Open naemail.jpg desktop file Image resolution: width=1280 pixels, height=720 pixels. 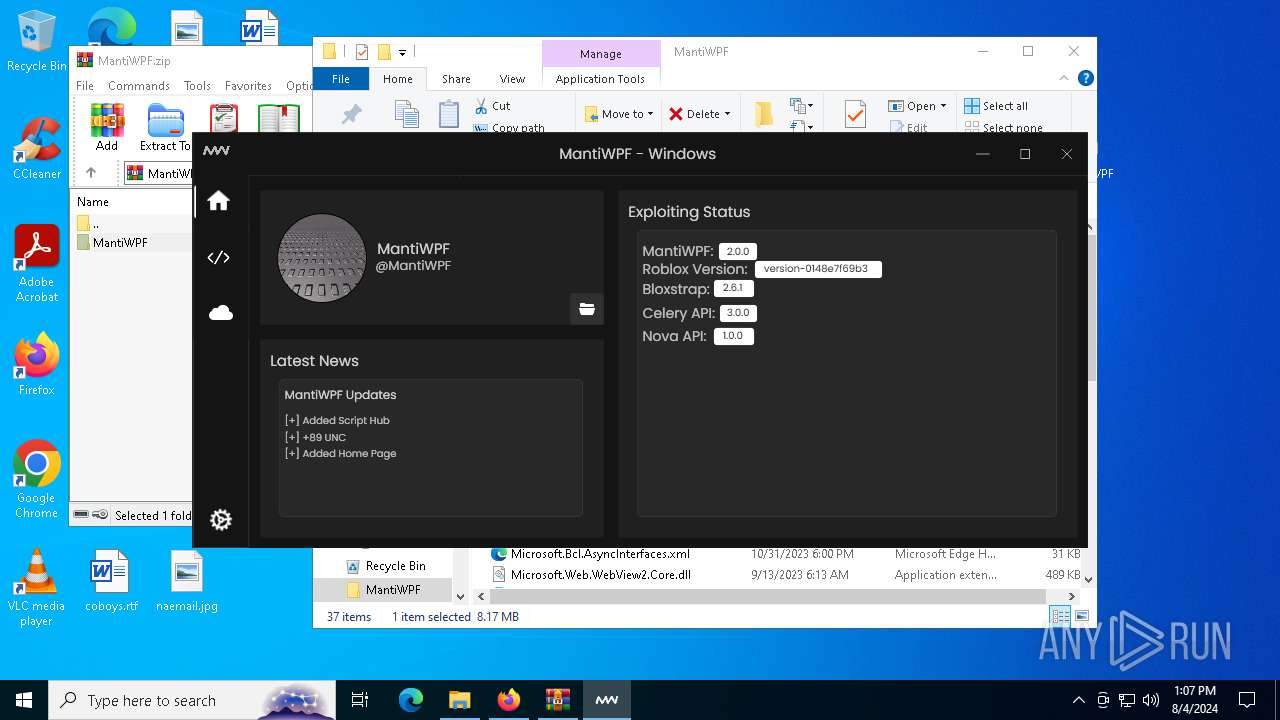coord(187,580)
